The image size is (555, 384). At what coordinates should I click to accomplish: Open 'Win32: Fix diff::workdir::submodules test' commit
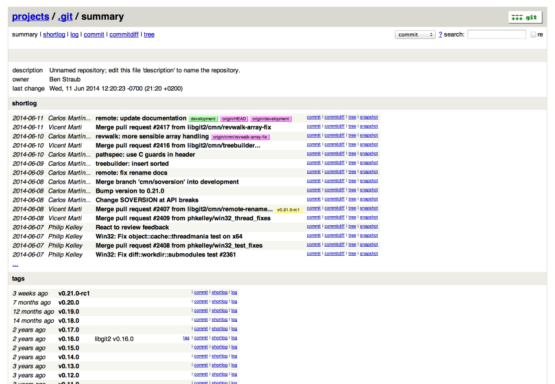click(x=166, y=254)
